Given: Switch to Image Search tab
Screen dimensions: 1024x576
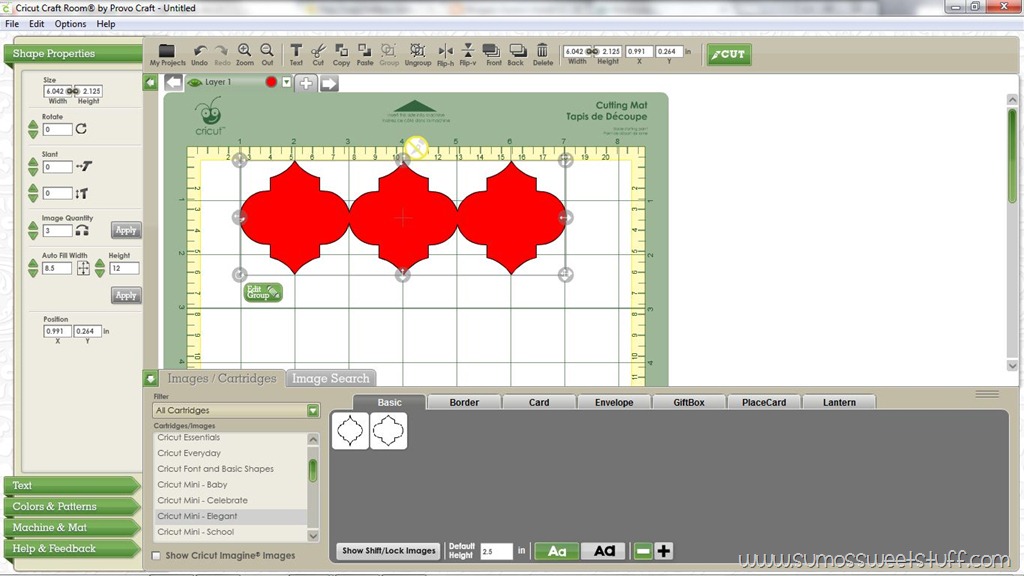Looking at the screenshot, I should pyautogui.click(x=330, y=378).
